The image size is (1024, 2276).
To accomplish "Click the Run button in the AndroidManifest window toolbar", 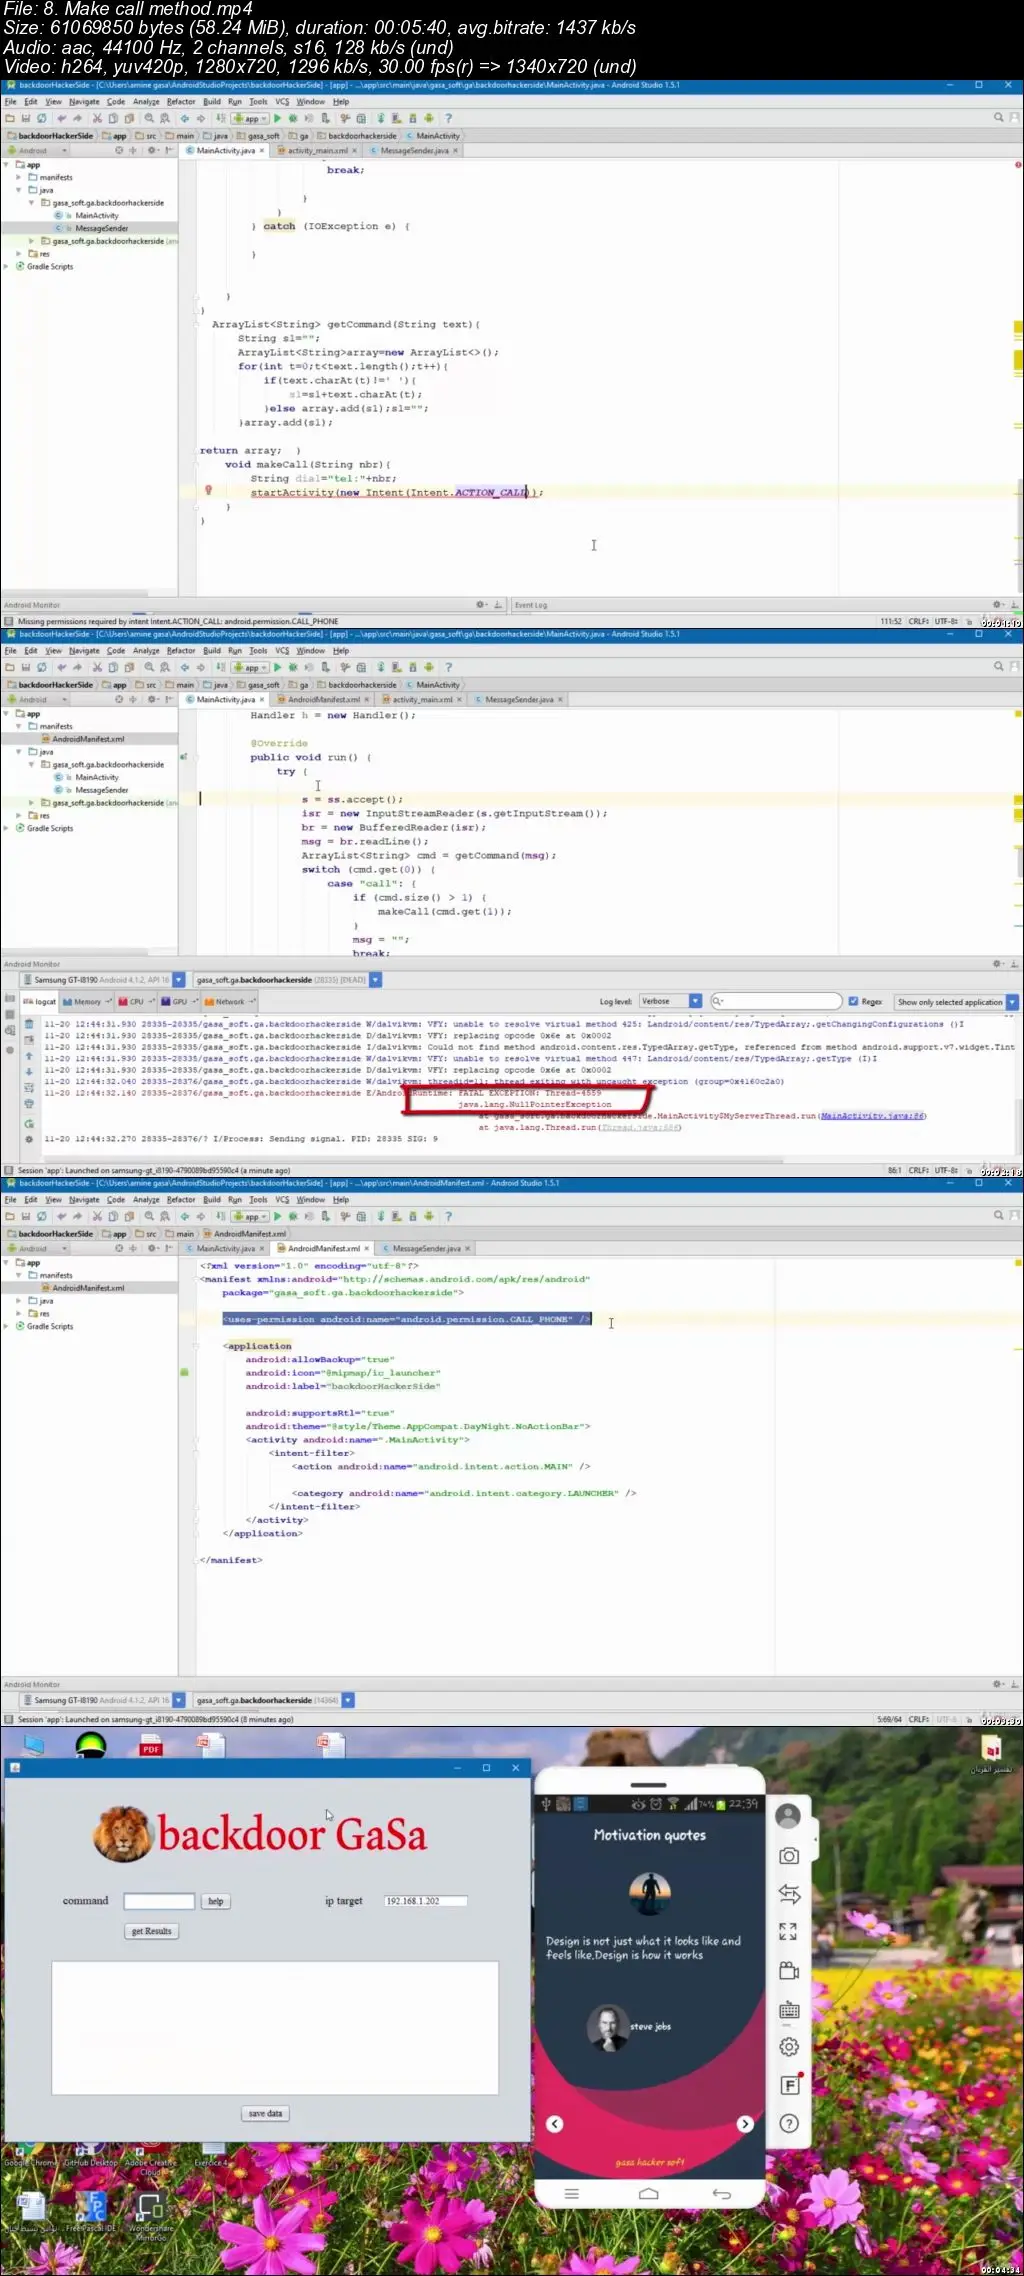I will tap(278, 1217).
